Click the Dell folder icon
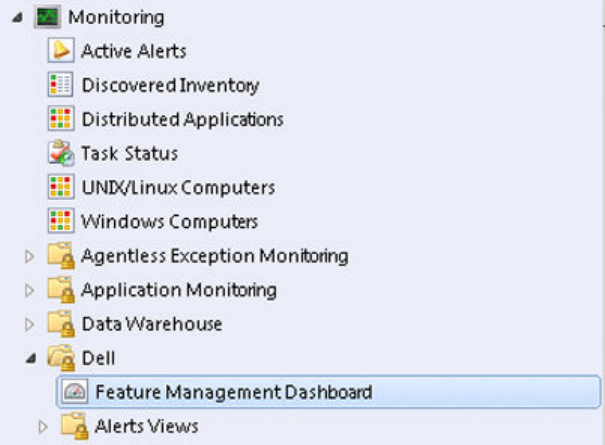This screenshot has width=605, height=445. 61,357
